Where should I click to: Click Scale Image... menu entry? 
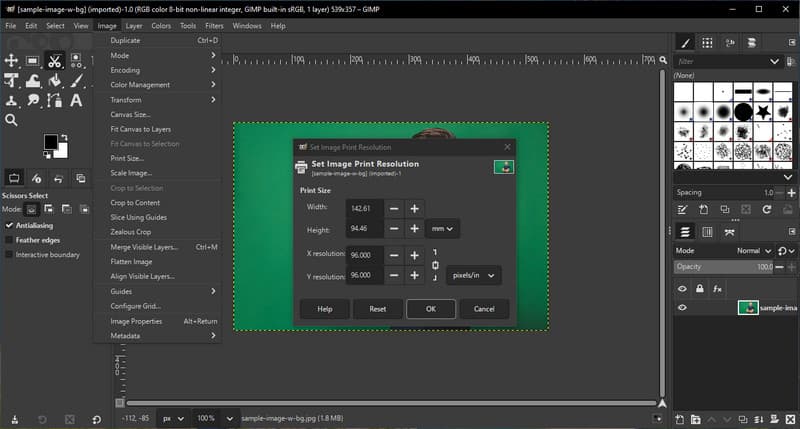click(x=130, y=173)
